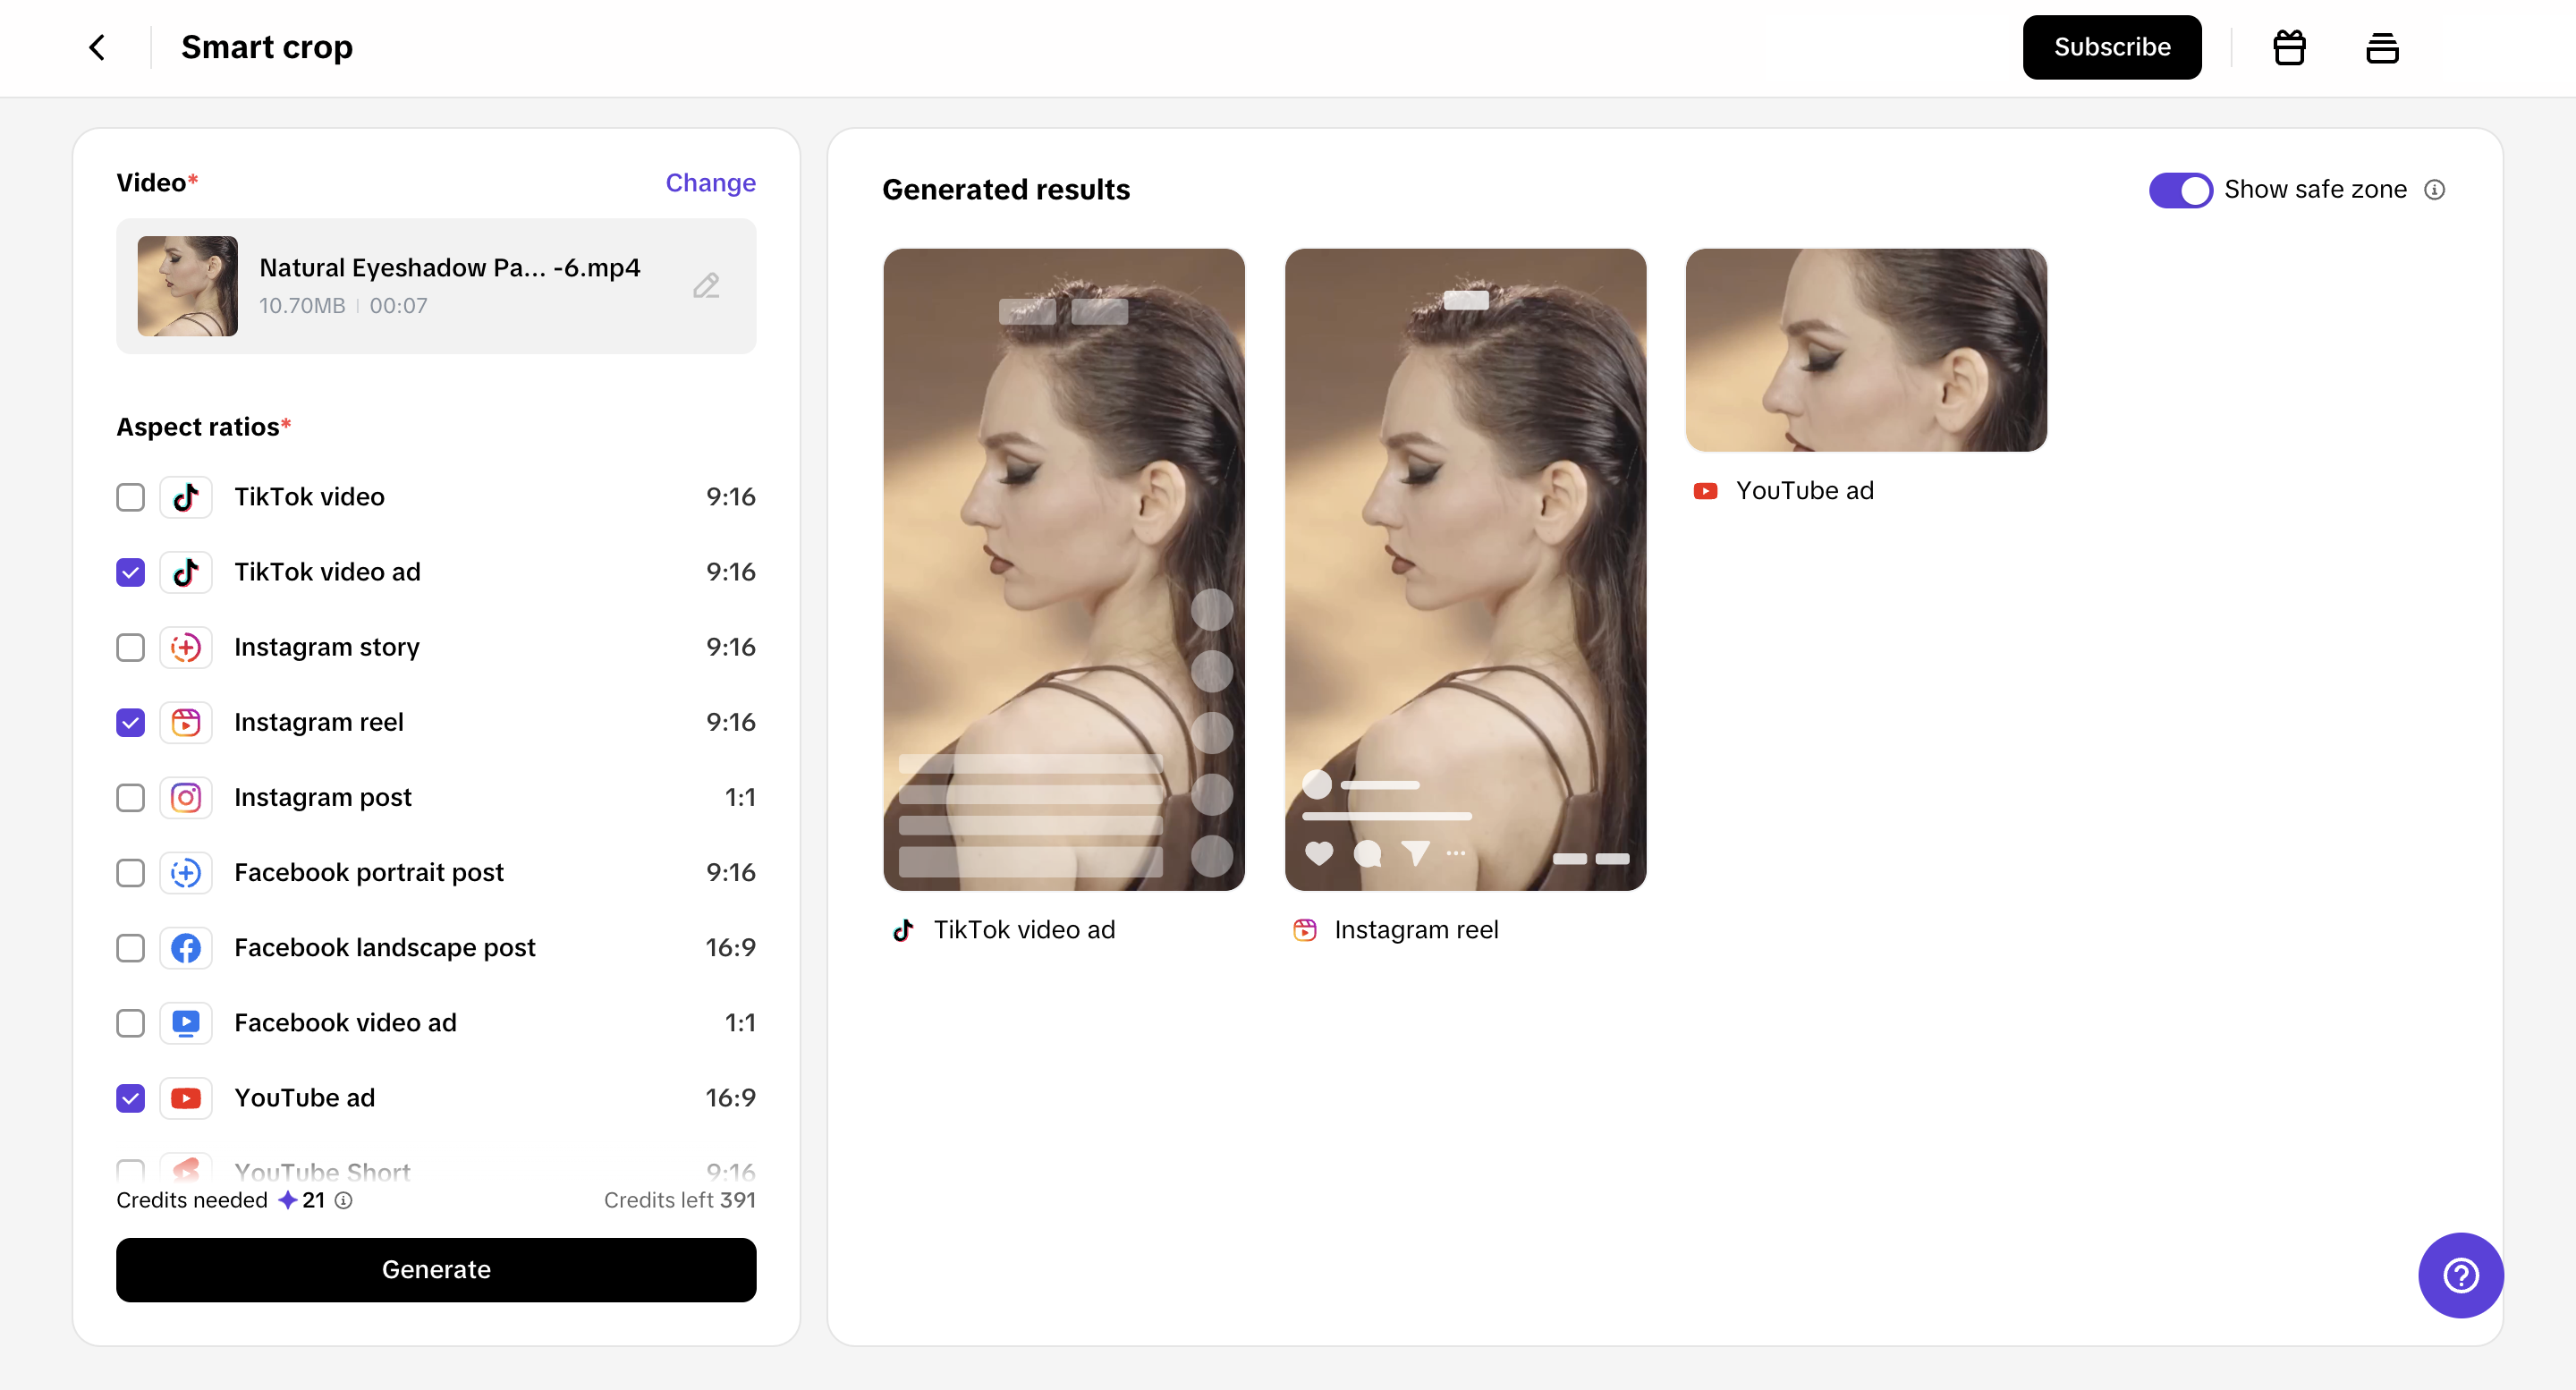Uncheck the YouTube ad checkbox
Image resolution: width=2576 pixels, height=1390 pixels.
point(131,1098)
